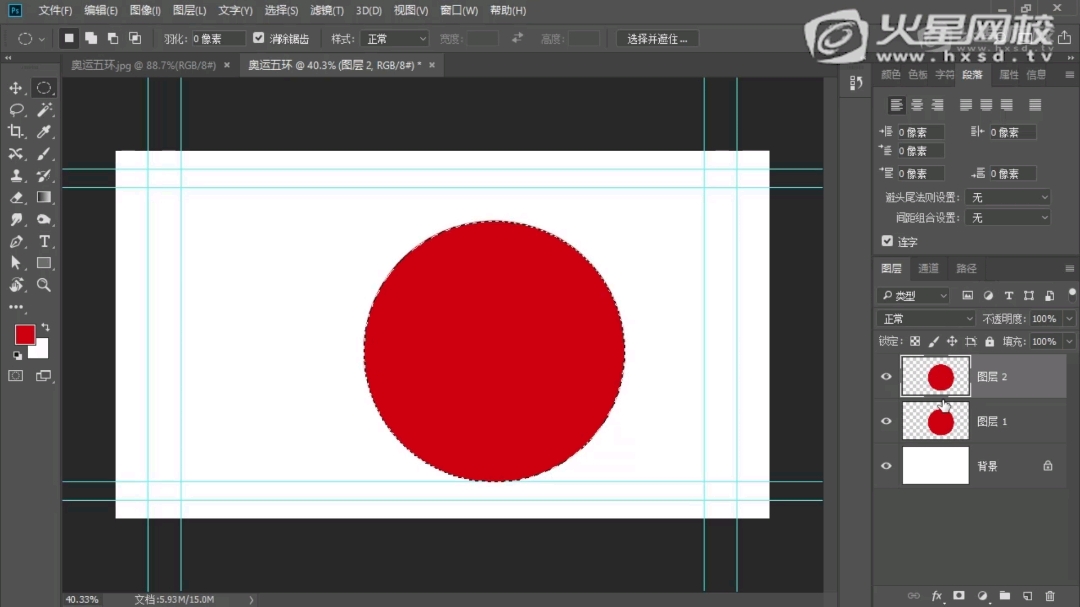The width and height of the screenshot is (1080, 607).
Task: Select the Pen tool
Action: pyautogui.click(x=16, y=242)
